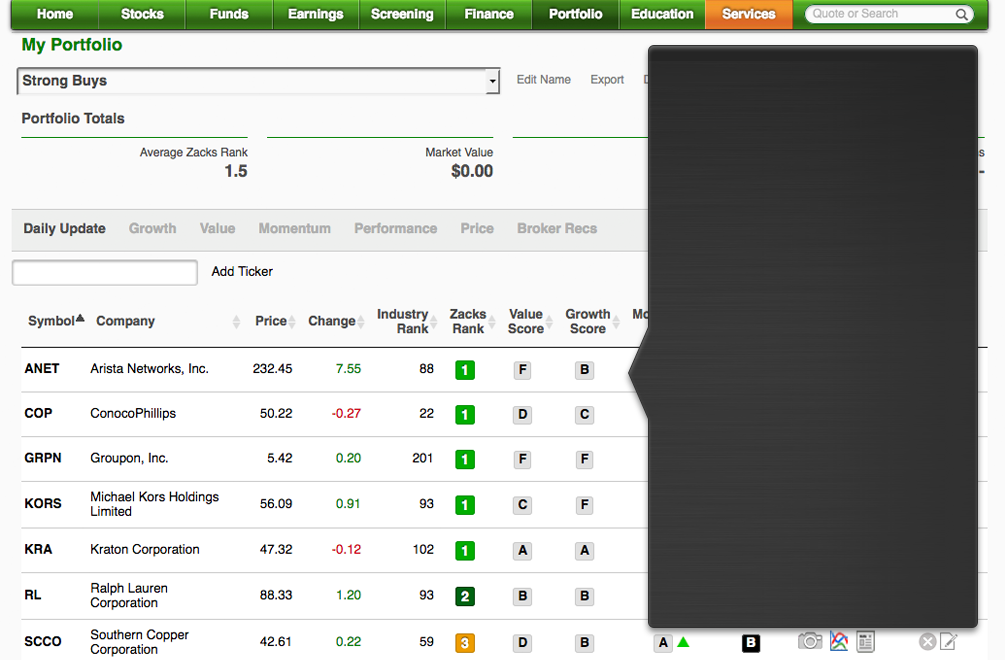1005x660 pixels.
Task: Click the Add Ticker button
Action: click(x=242, y=272)
